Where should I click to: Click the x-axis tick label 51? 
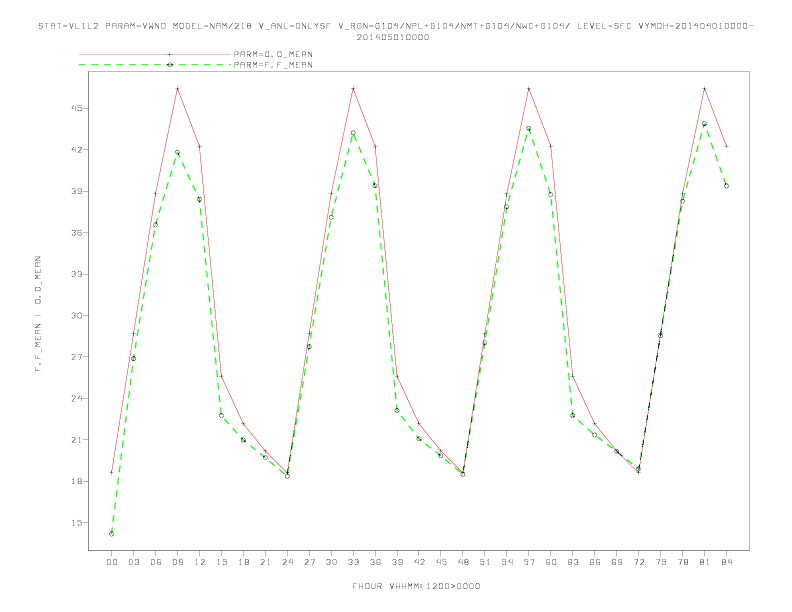click(485, 562)
